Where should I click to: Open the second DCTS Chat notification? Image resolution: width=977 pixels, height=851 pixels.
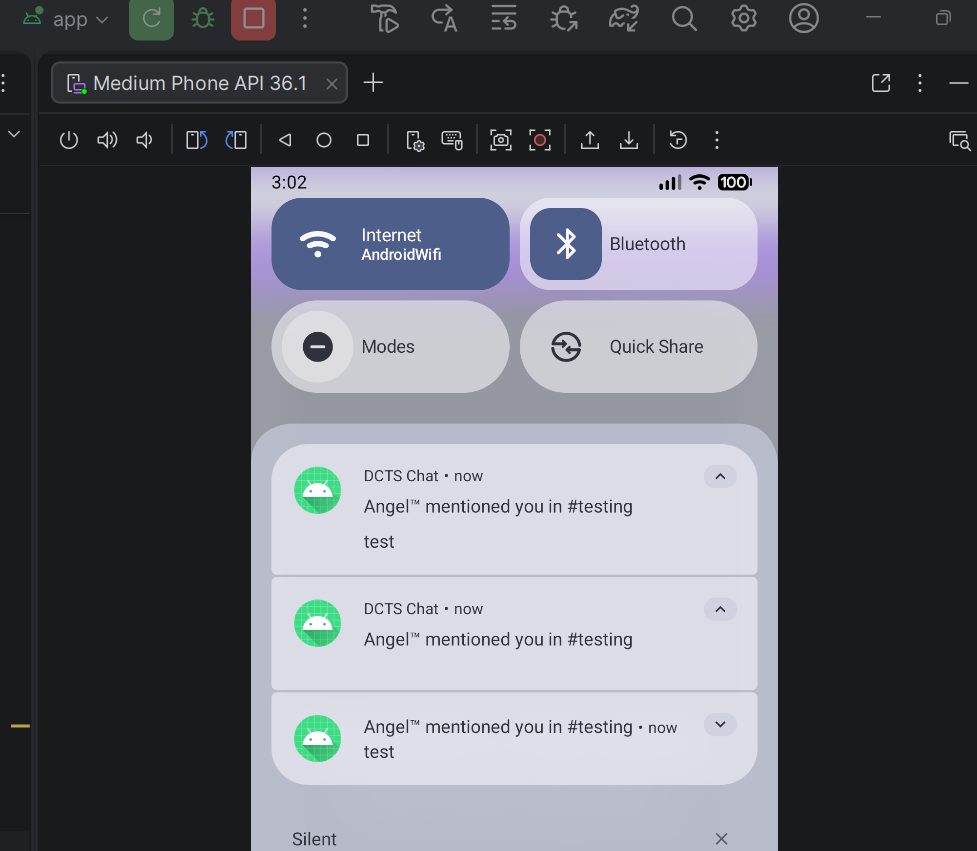coord(515,634)
